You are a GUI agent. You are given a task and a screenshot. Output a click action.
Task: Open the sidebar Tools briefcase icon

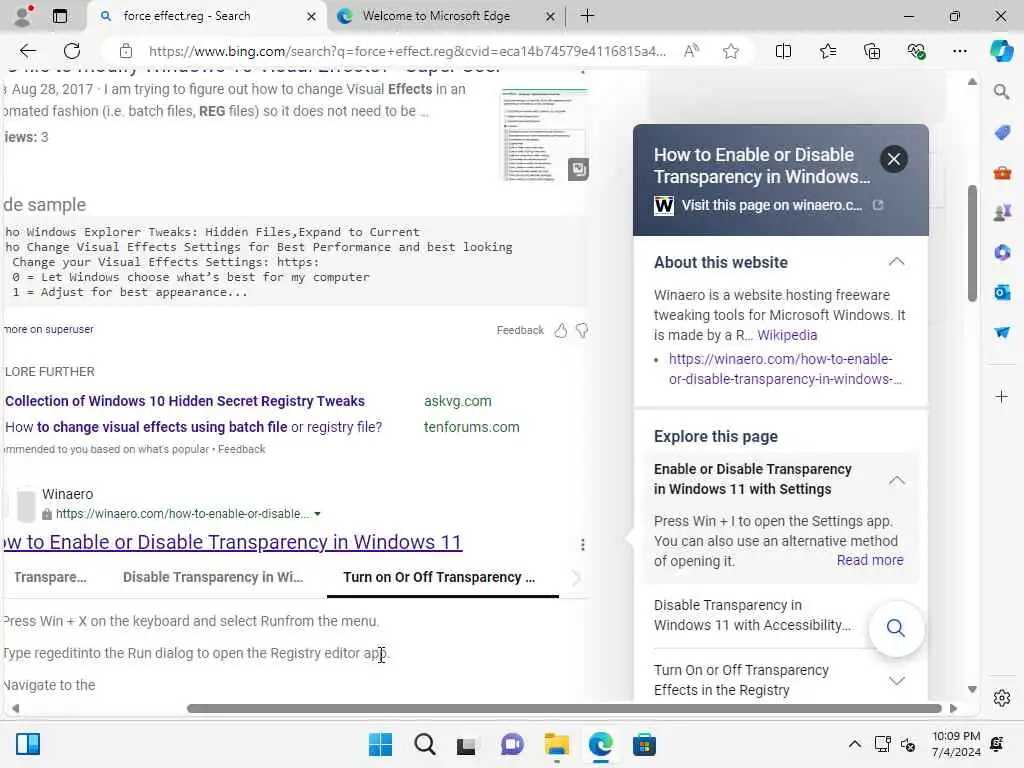click(1002, 173)
